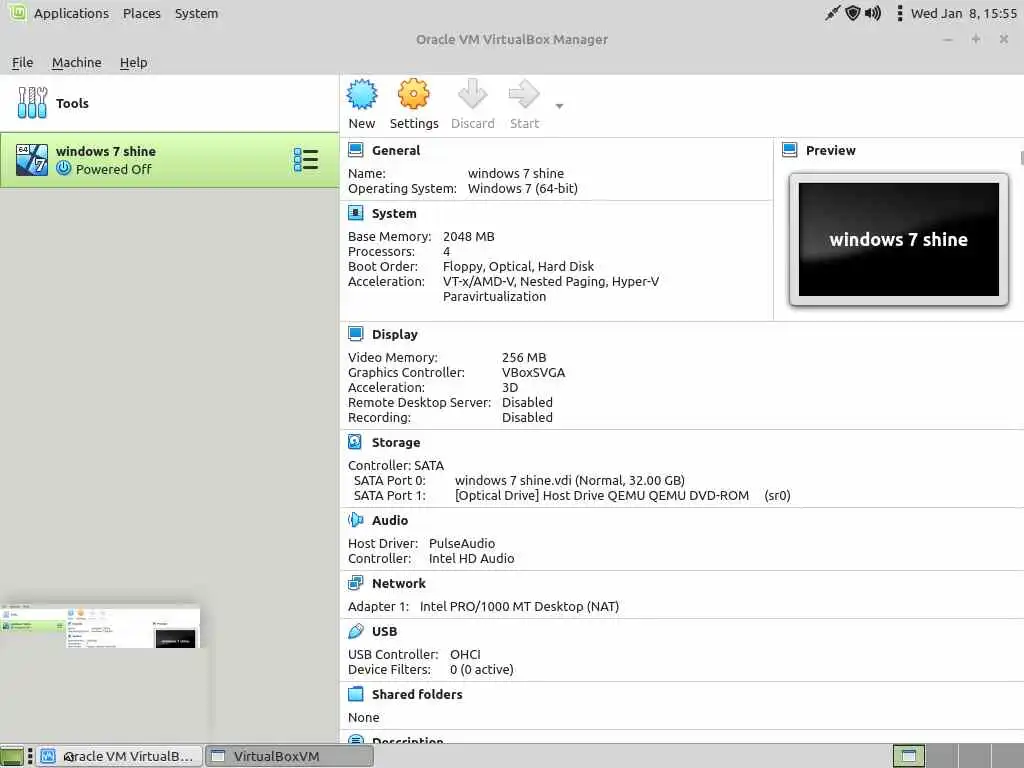Viewport: 1024px width, 768px height.
Task: Click the 2048 MB base memory value
Action: 468,236
